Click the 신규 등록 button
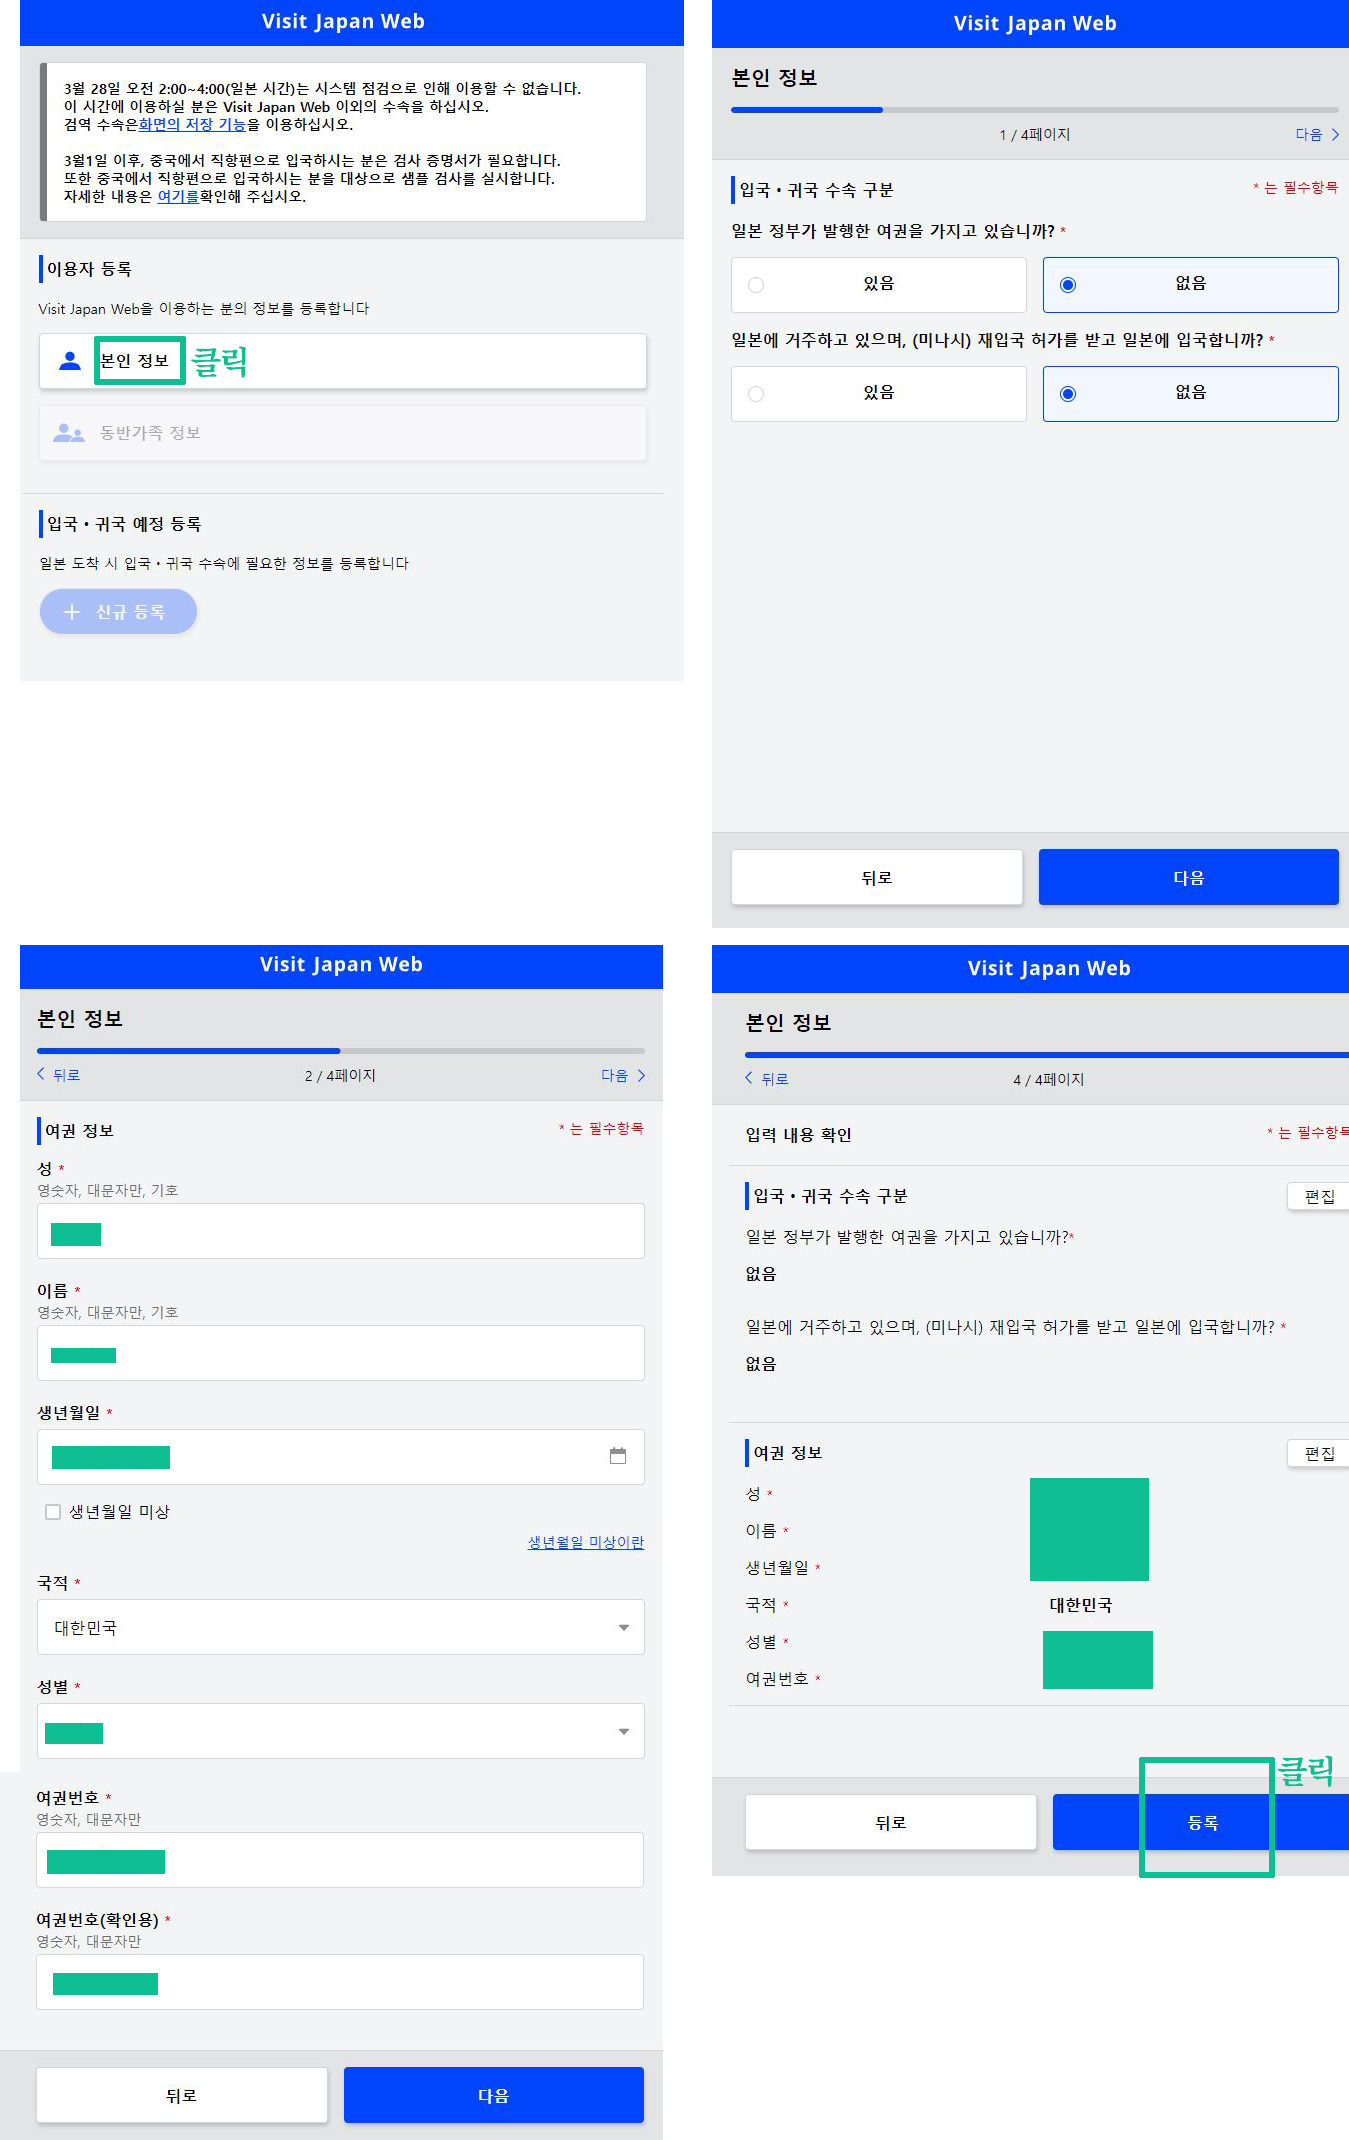 coord(118,612)
